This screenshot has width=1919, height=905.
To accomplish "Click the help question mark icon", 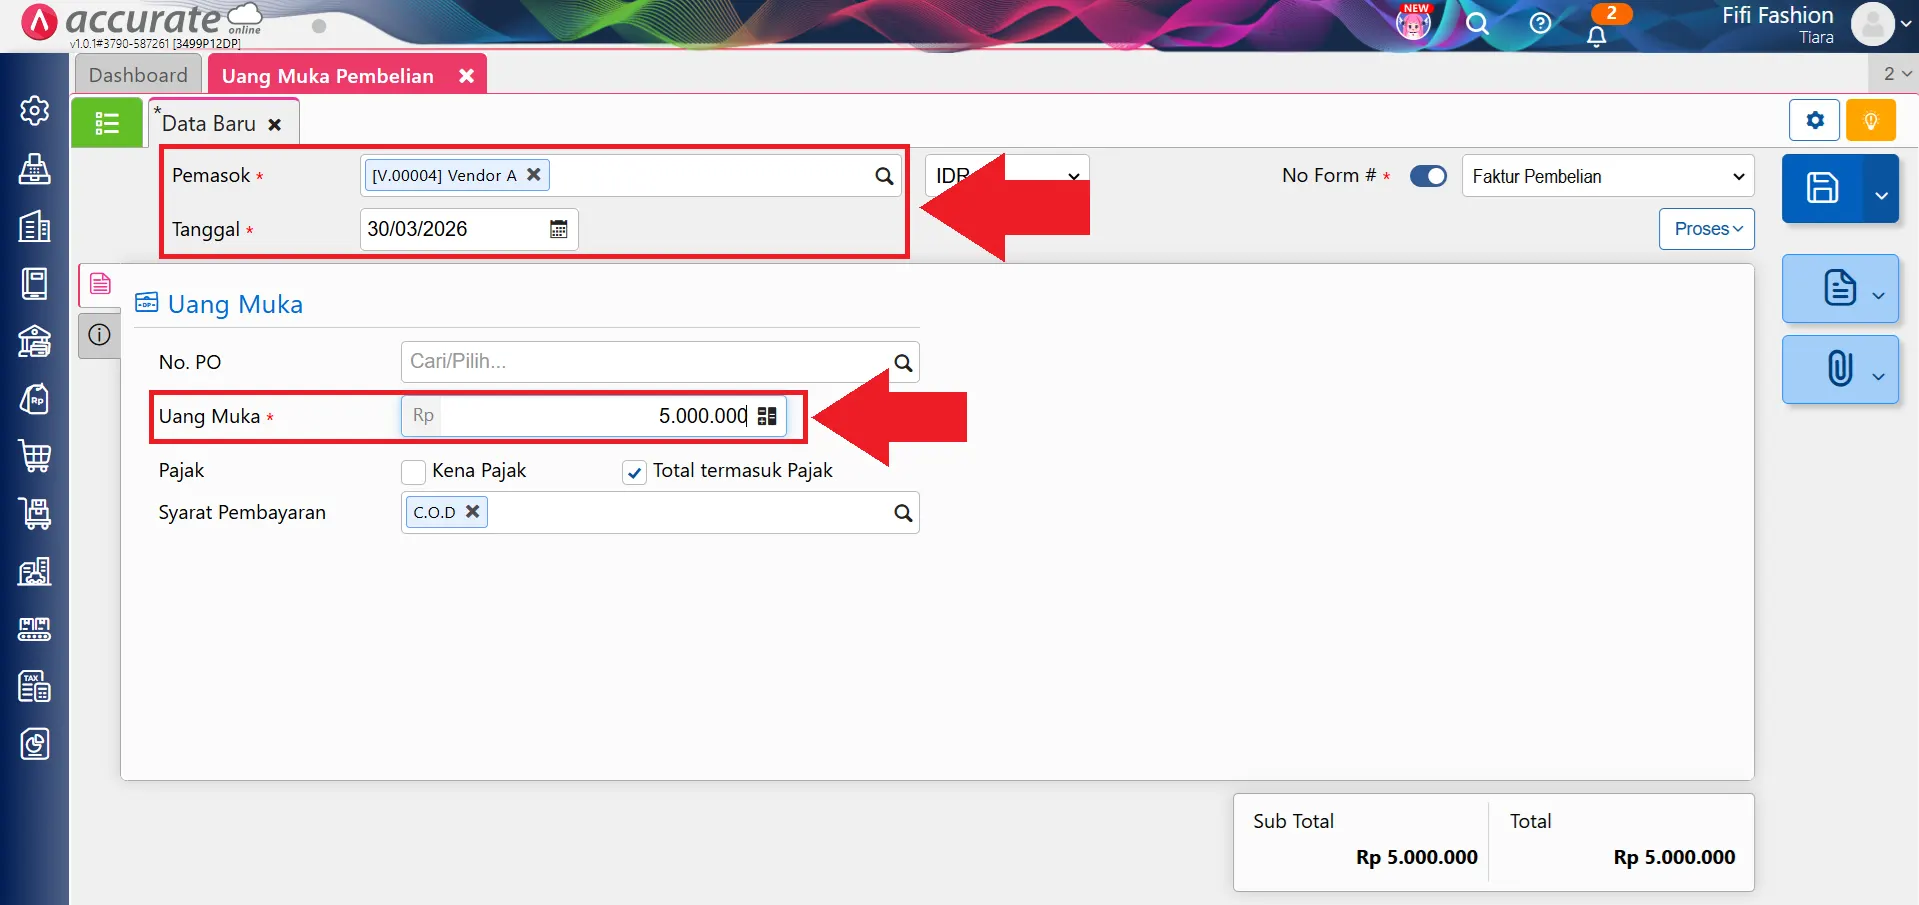I will click(1540, 23).
